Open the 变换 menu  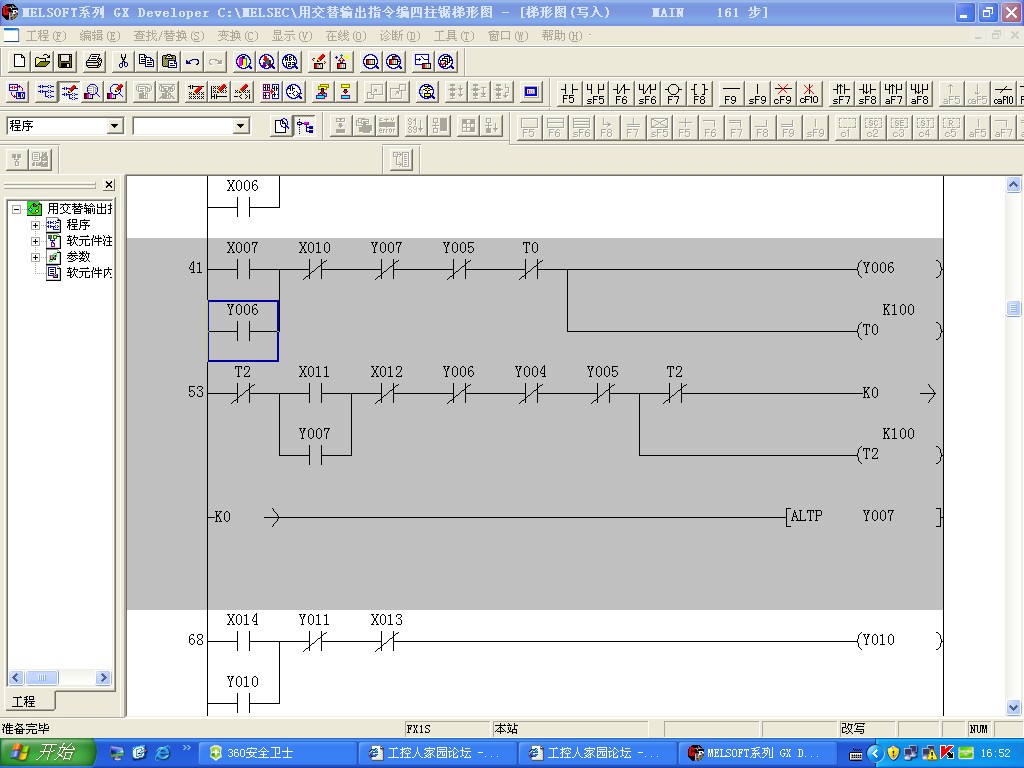(236, 36)
